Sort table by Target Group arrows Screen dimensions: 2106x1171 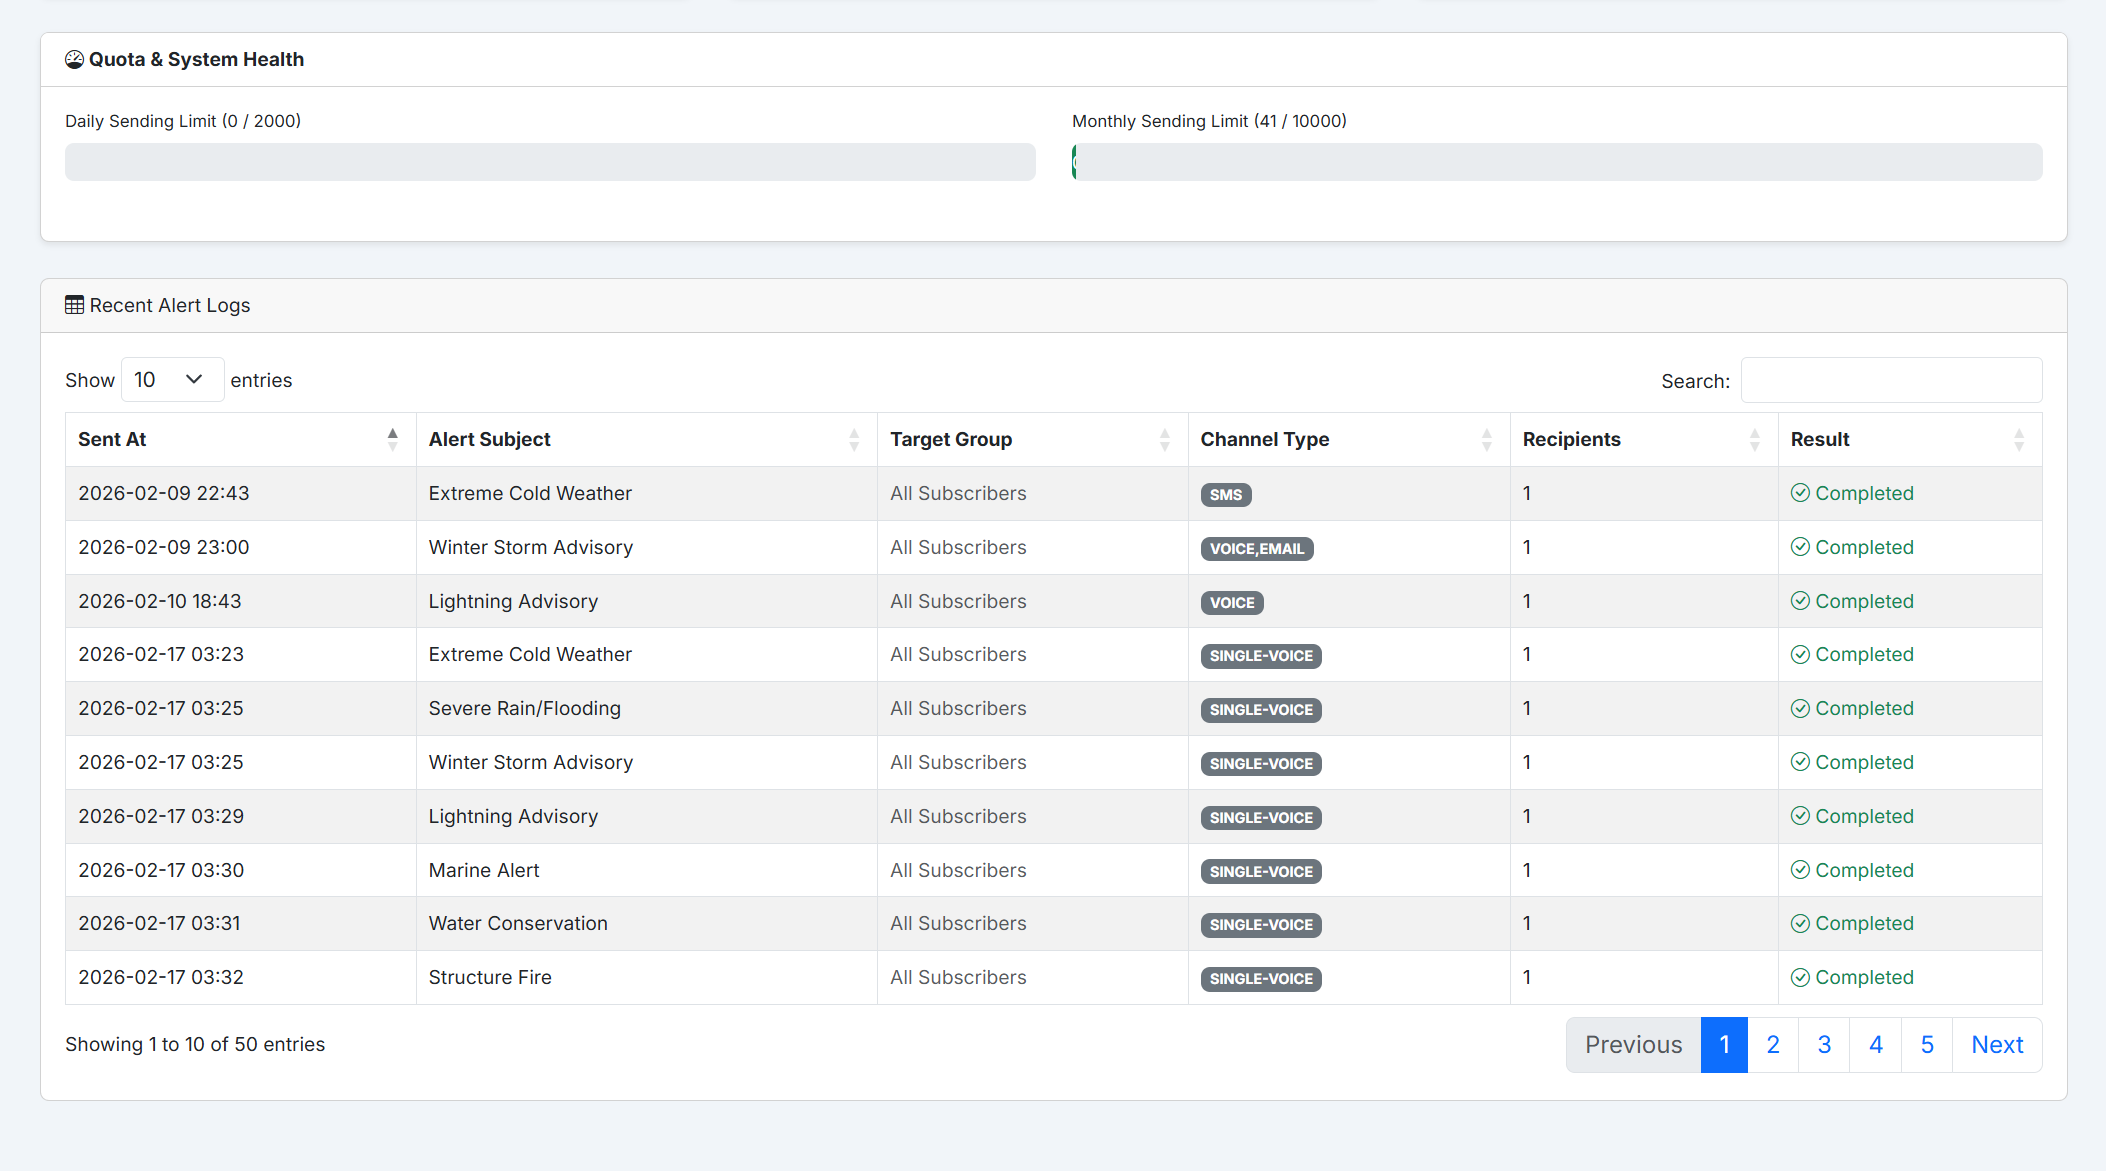point(1164,440)
